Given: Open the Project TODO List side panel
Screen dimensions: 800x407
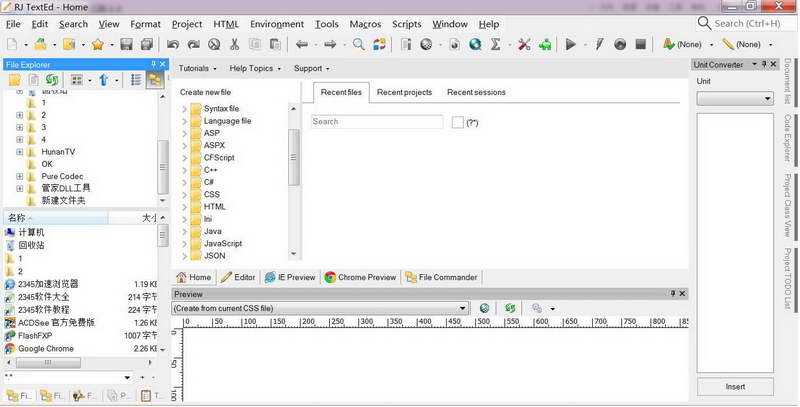Looking at the screenshot, I should coord(788,278).
